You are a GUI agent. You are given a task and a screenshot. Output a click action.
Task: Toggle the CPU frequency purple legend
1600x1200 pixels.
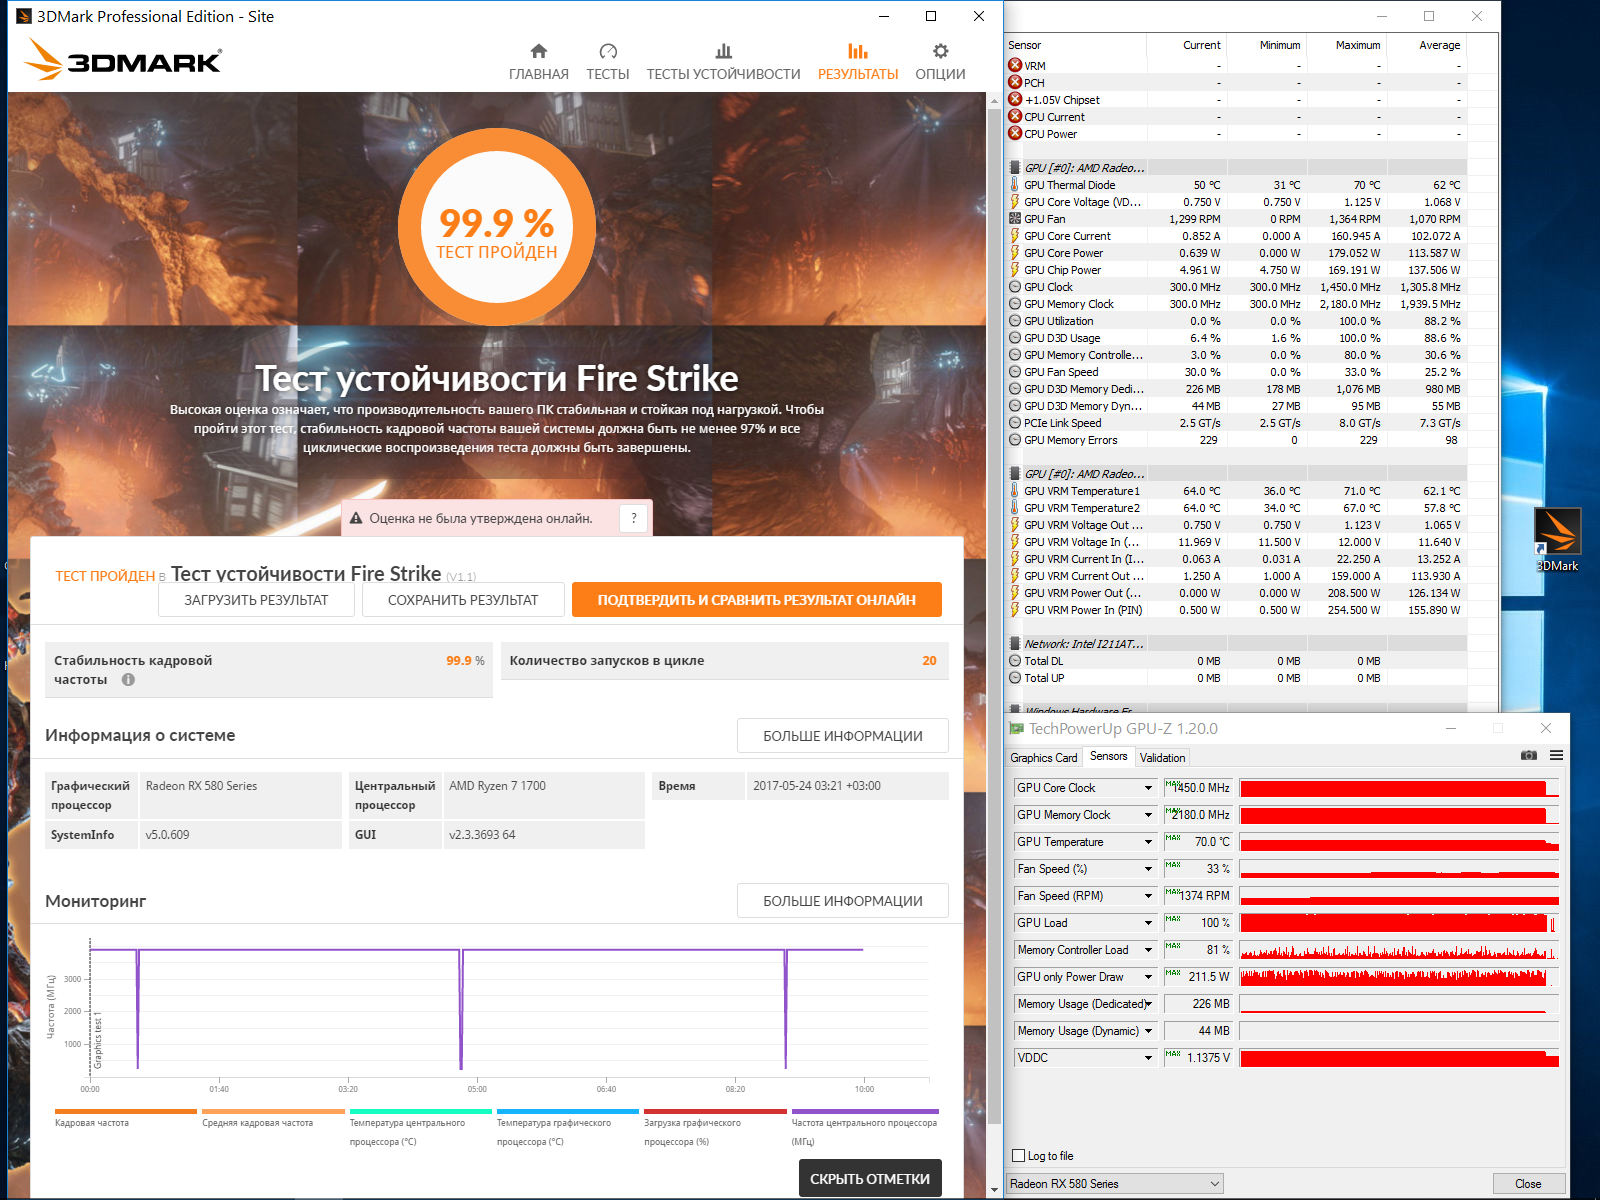tap(865, 1127)
